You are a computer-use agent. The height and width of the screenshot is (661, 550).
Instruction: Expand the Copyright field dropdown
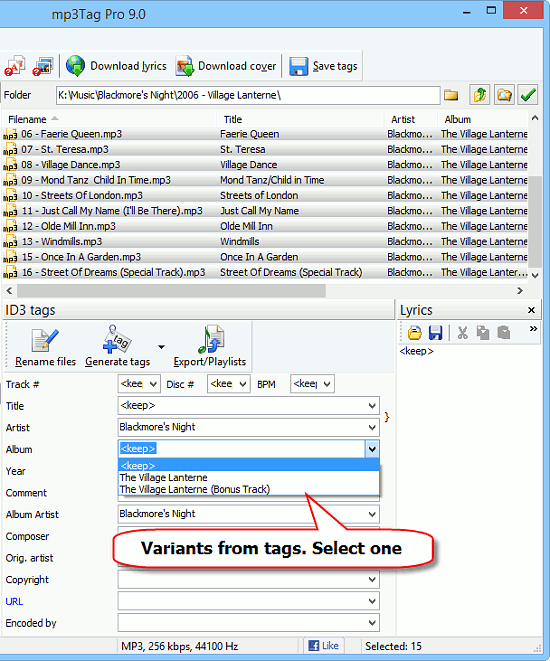(x=372, y=580)
